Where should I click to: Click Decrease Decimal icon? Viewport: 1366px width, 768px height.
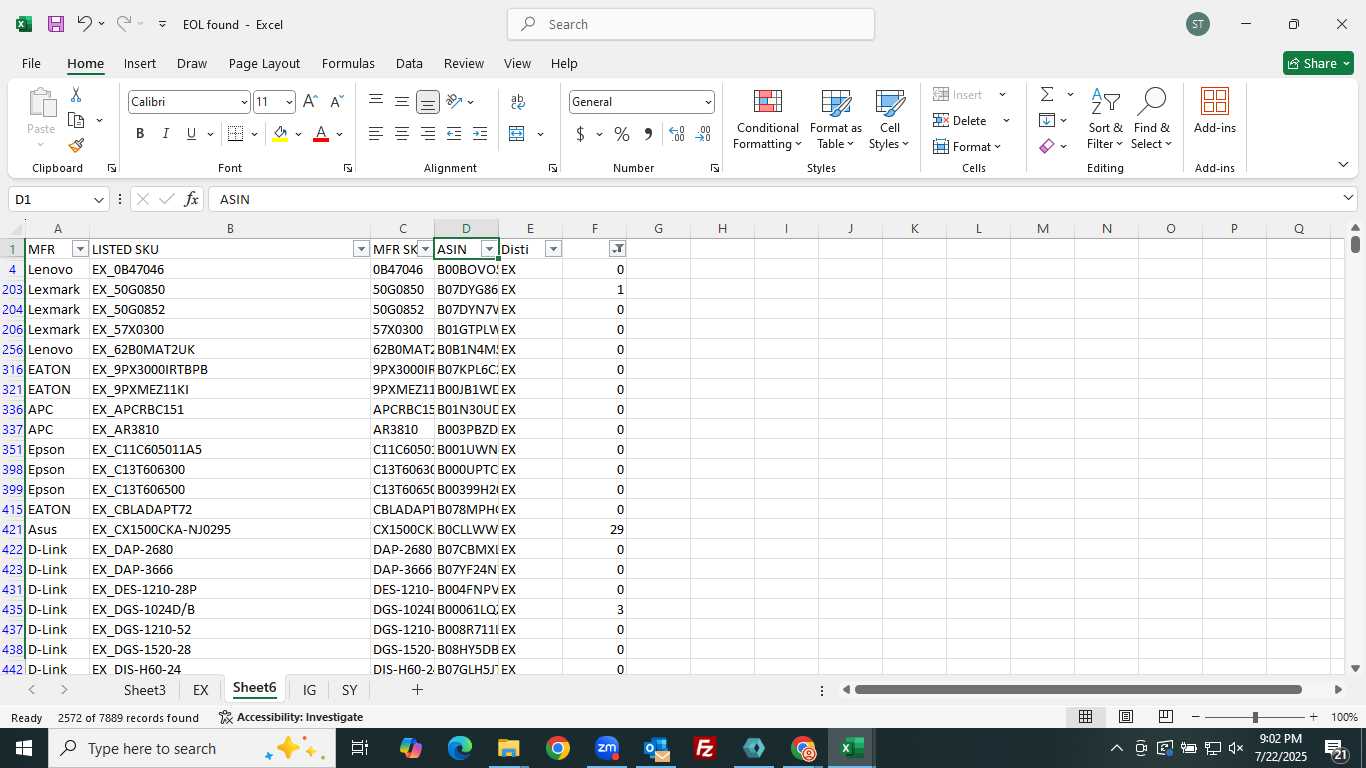point(703,134)
